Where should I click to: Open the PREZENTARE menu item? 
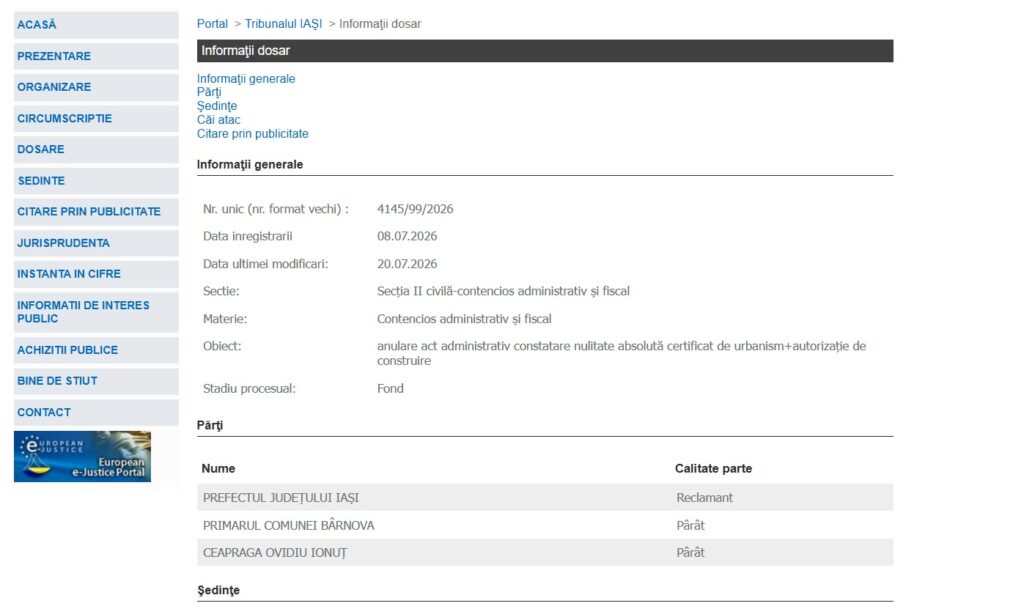click(96, 56)
